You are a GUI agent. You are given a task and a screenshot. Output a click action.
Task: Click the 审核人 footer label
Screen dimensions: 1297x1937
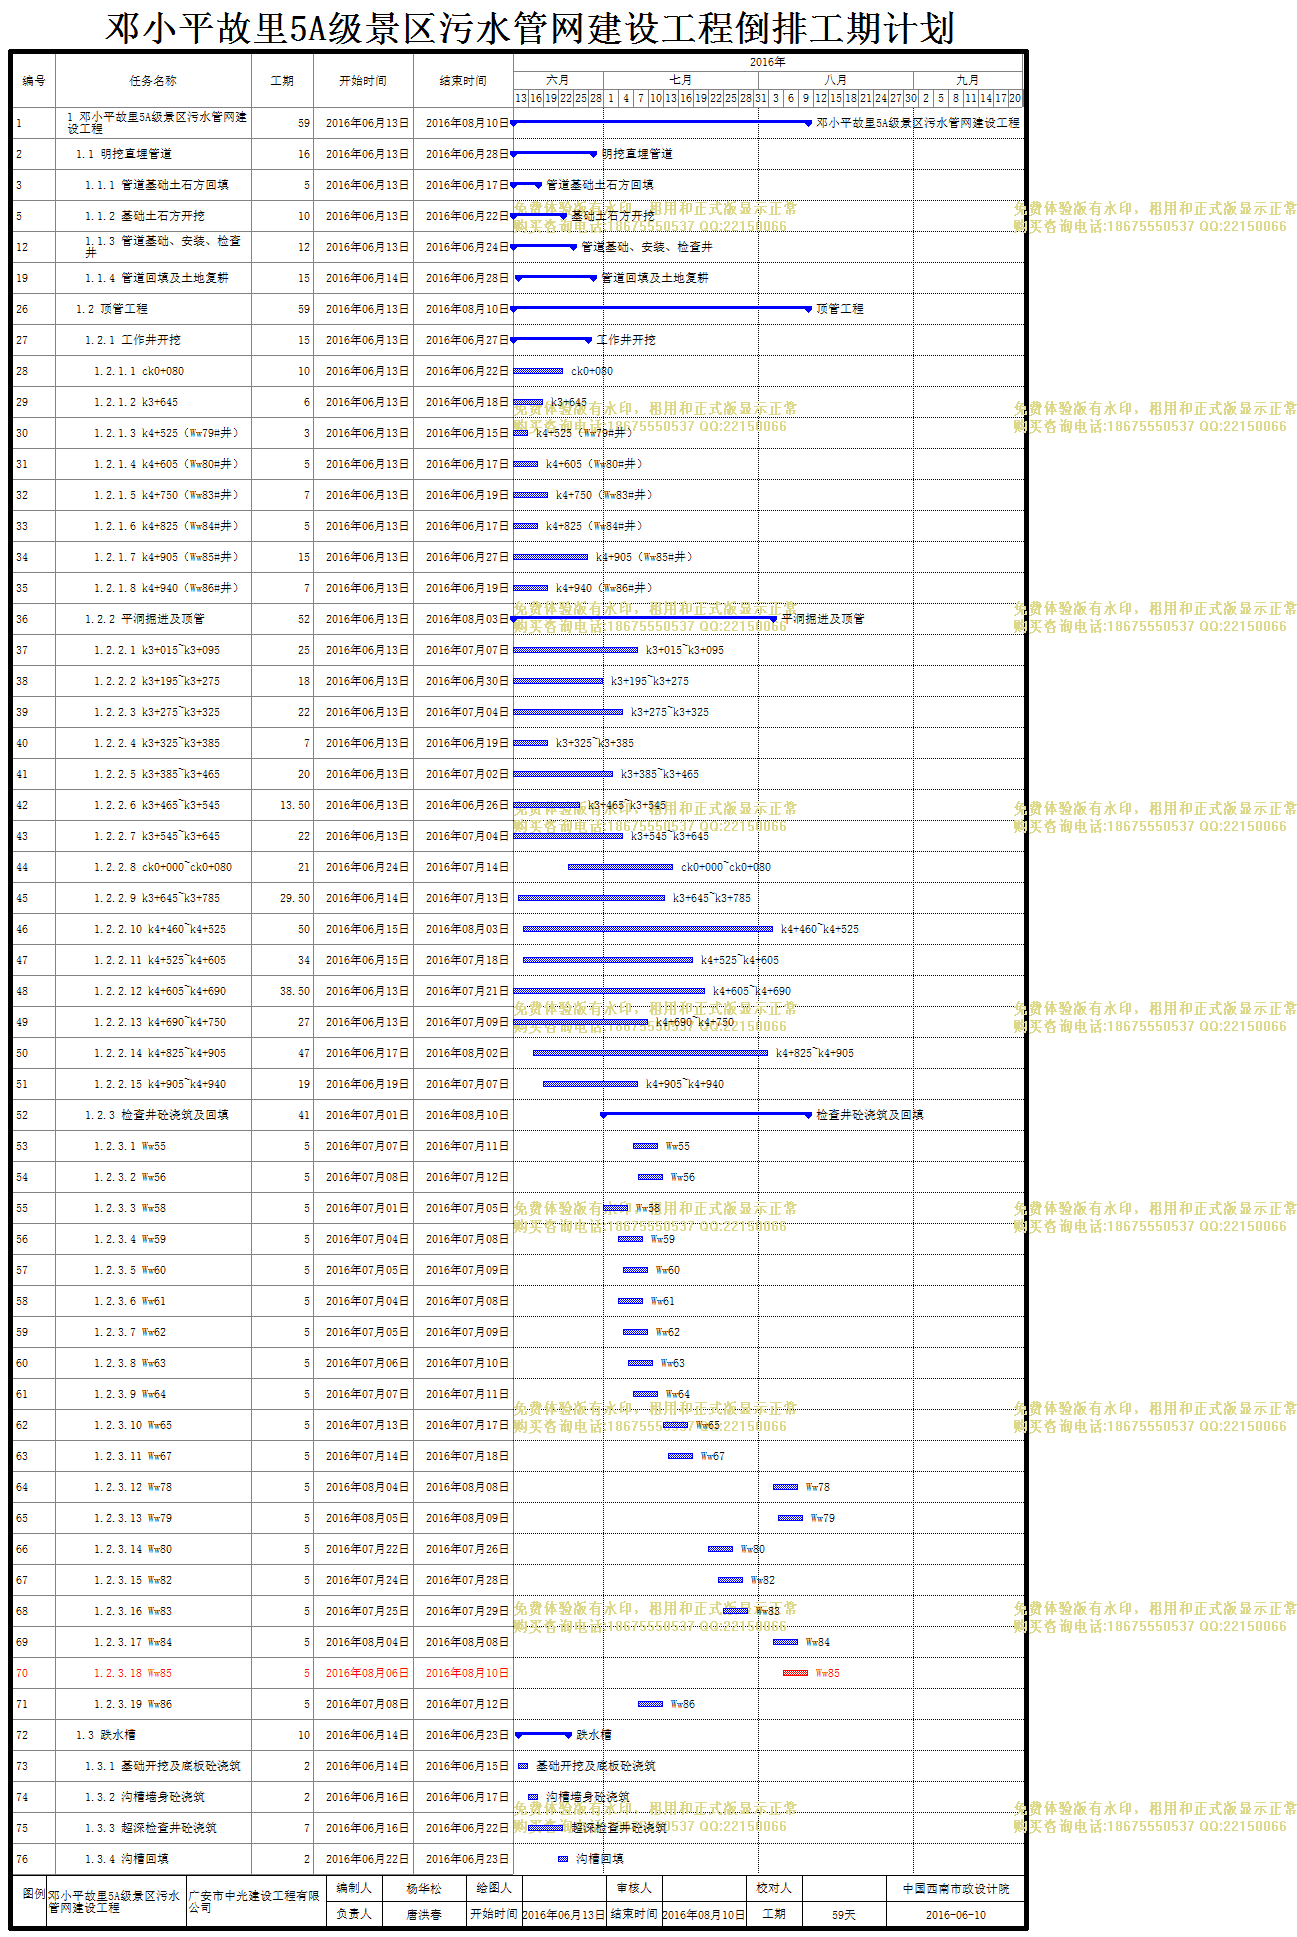[634, 1888]
